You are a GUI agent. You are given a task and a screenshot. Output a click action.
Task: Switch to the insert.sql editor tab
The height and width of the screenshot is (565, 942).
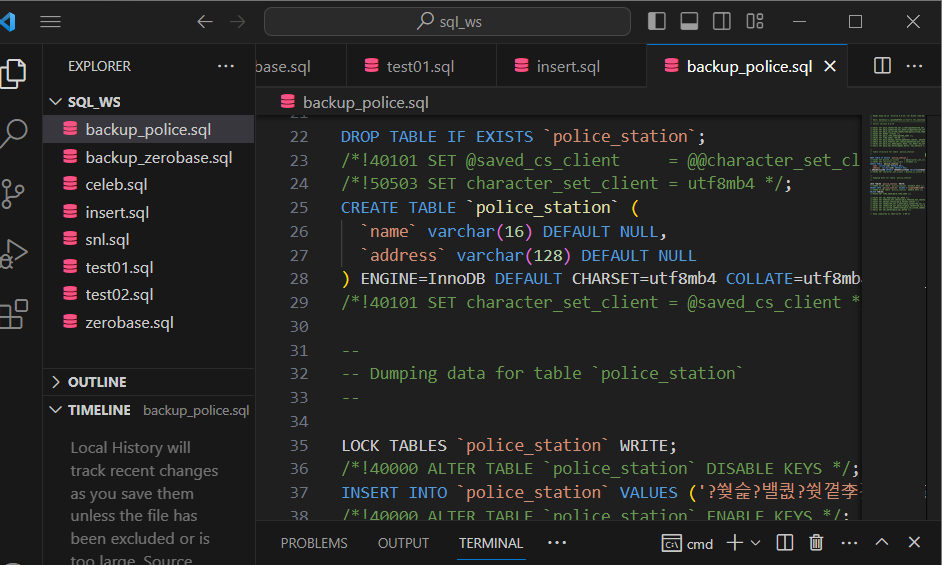(x=568, y=67)
